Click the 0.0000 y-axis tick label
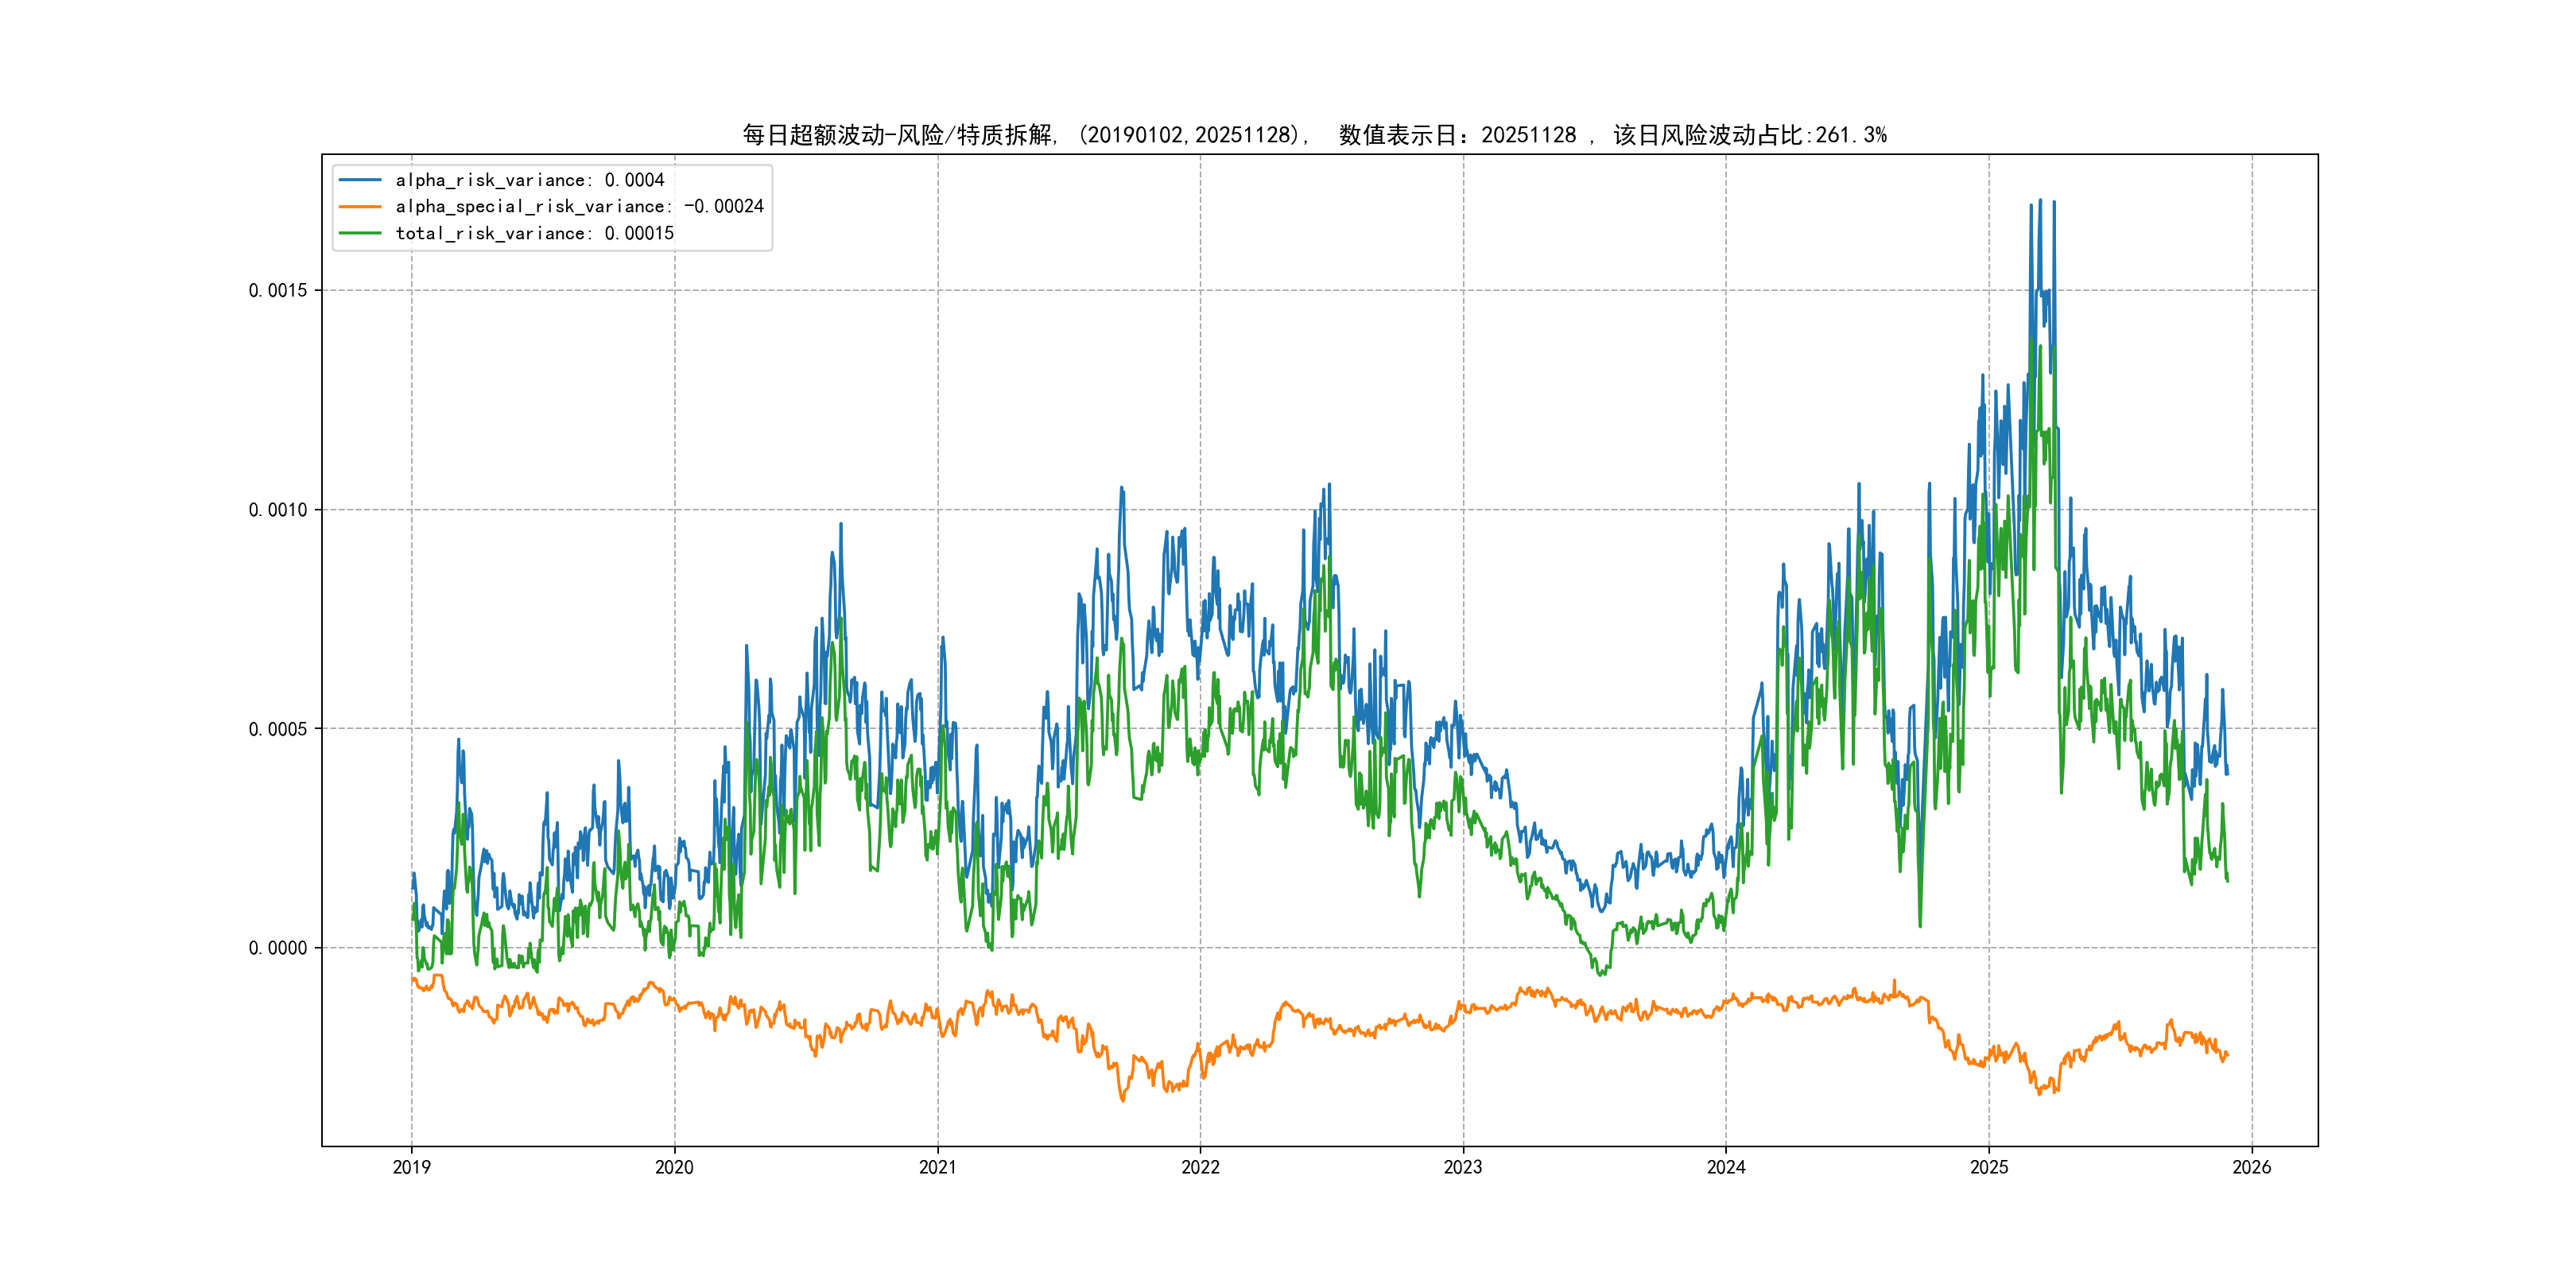This screenshot has height=1288, width=2576. (278, 948)
